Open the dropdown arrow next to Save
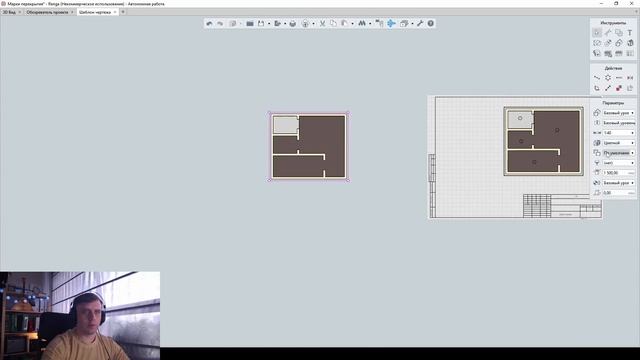The height and width of the screenshot is (360, 640). pos(269,24)
